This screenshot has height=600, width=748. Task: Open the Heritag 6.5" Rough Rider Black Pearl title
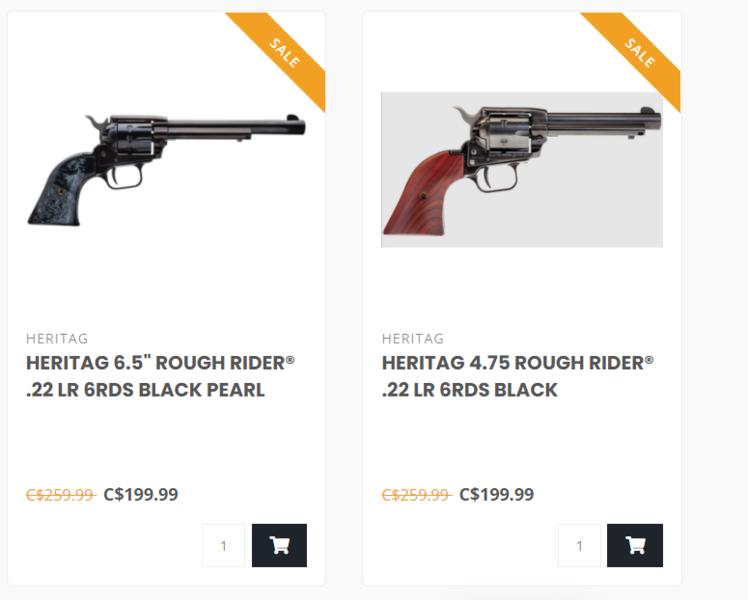[x=160, y=376]
